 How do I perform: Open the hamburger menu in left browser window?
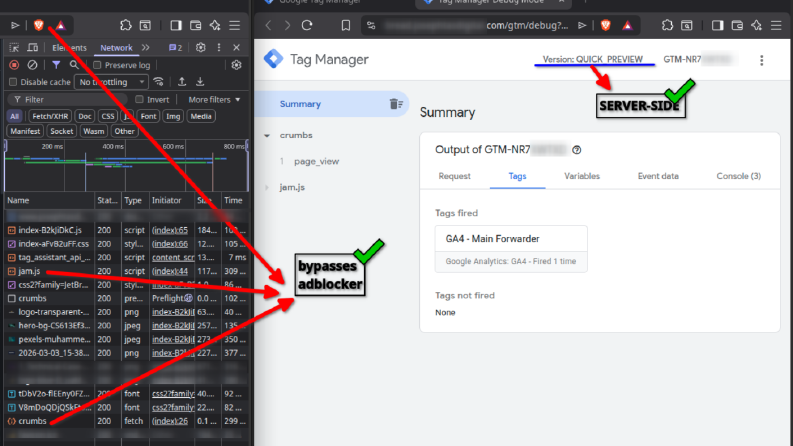235,25
